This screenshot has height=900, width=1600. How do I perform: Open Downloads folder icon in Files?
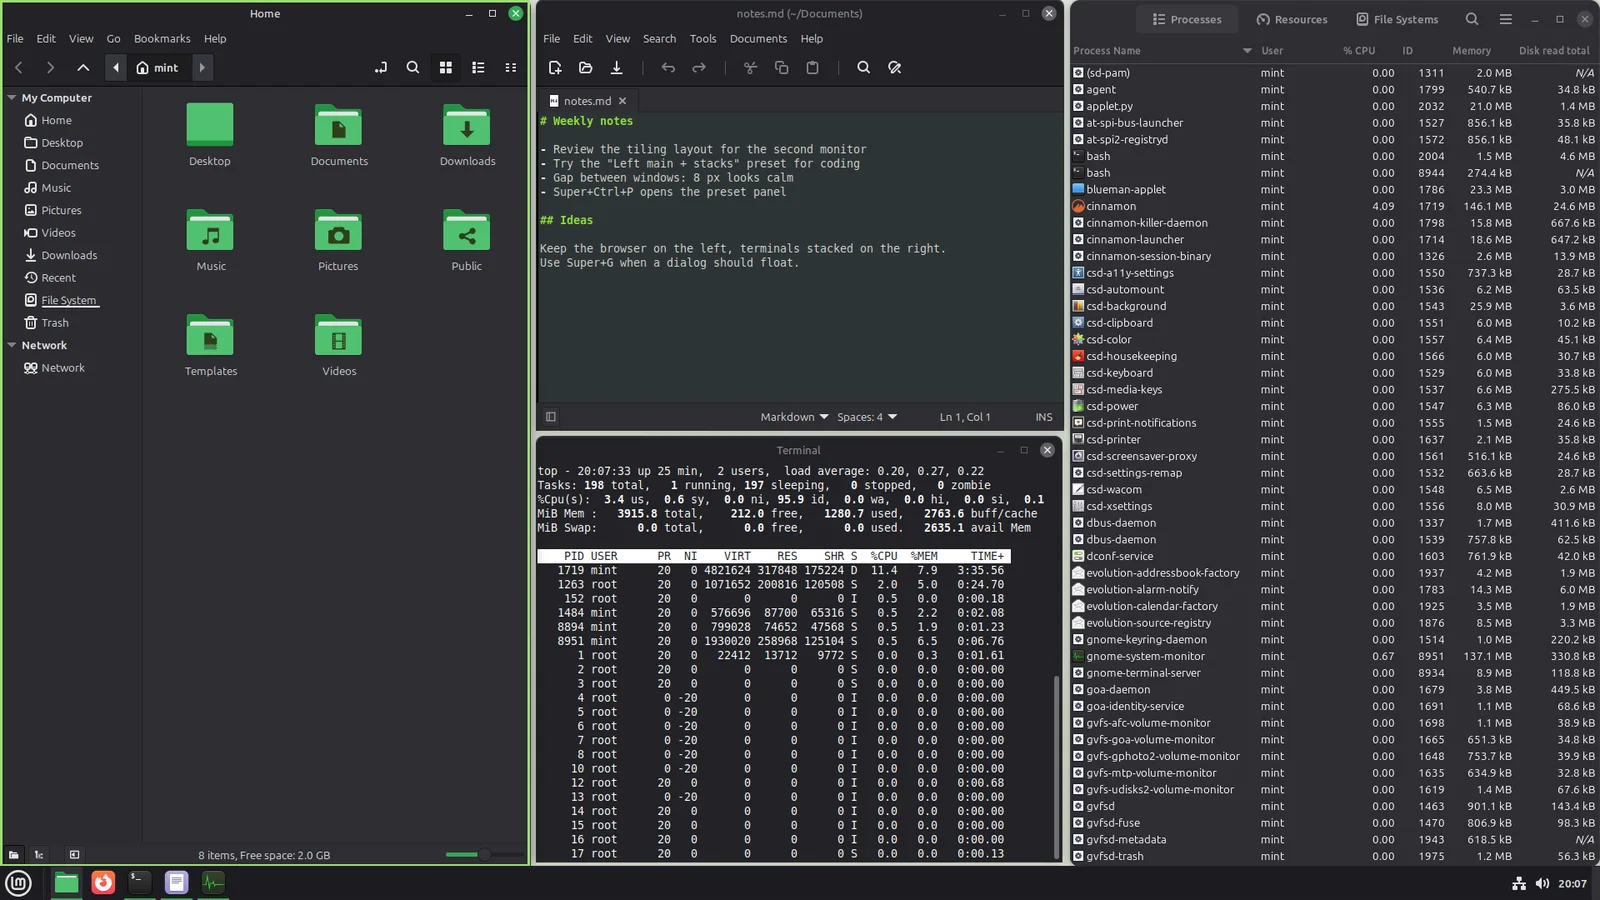pos(467,126)
